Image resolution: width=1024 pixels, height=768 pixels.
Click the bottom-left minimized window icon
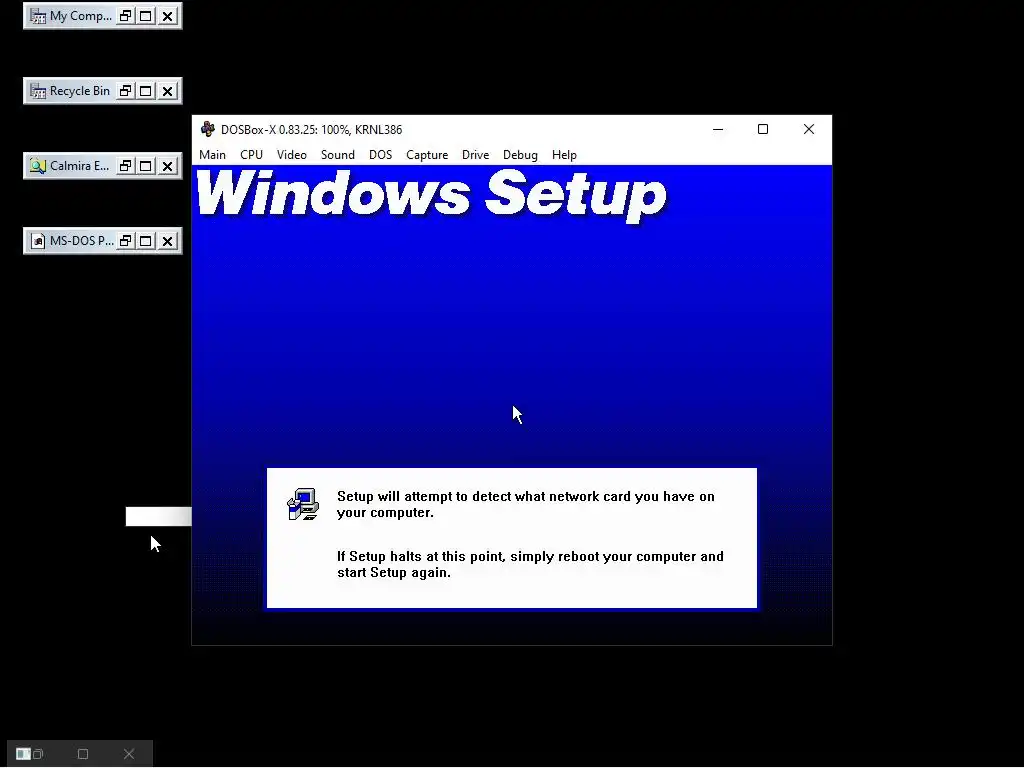24,754
